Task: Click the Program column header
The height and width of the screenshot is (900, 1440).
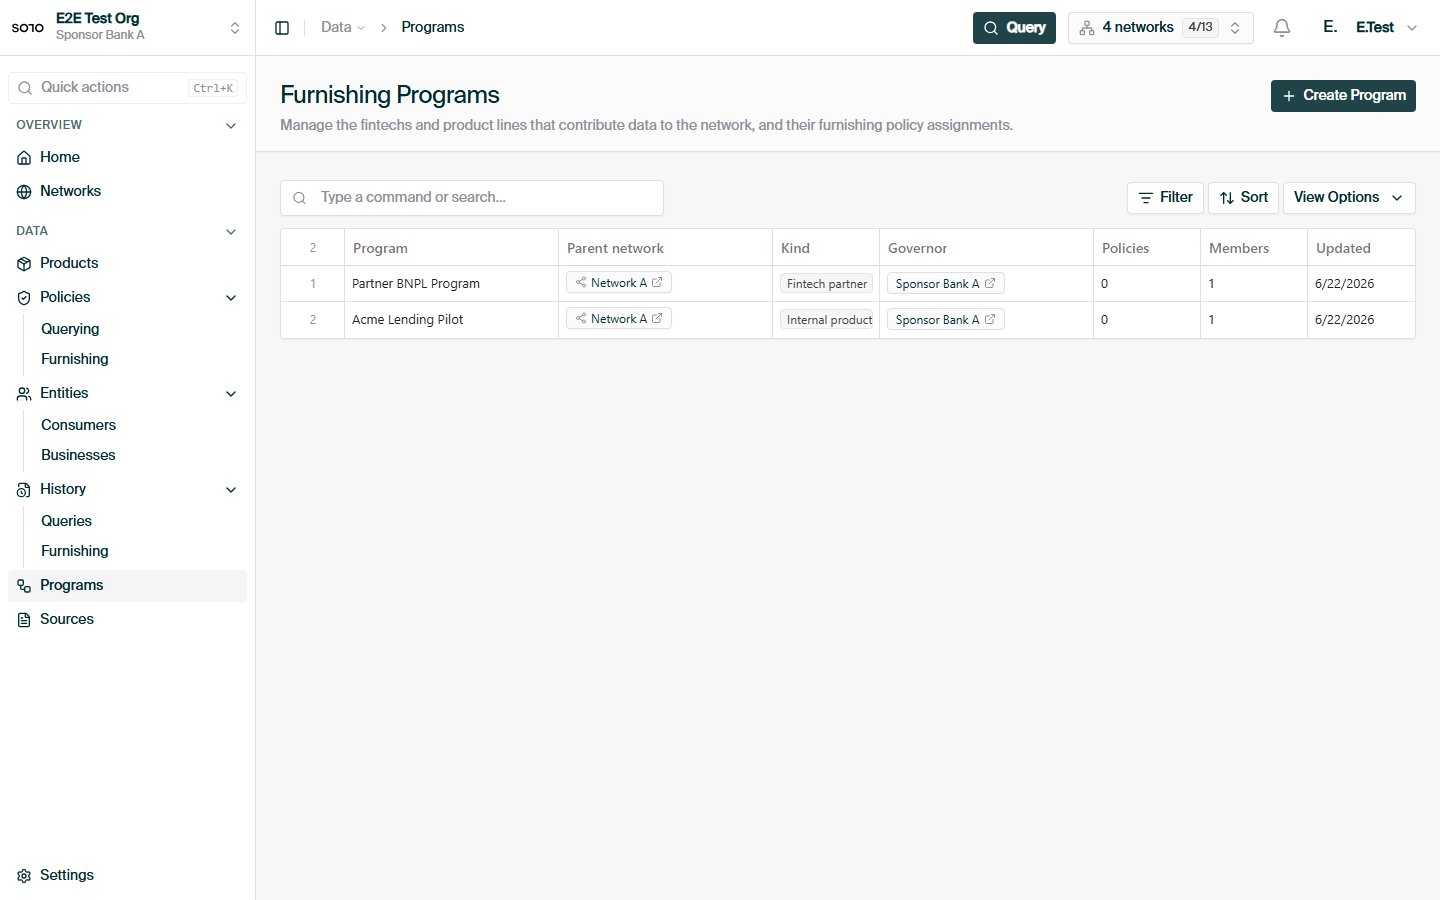Action: [x=451, y=248]
